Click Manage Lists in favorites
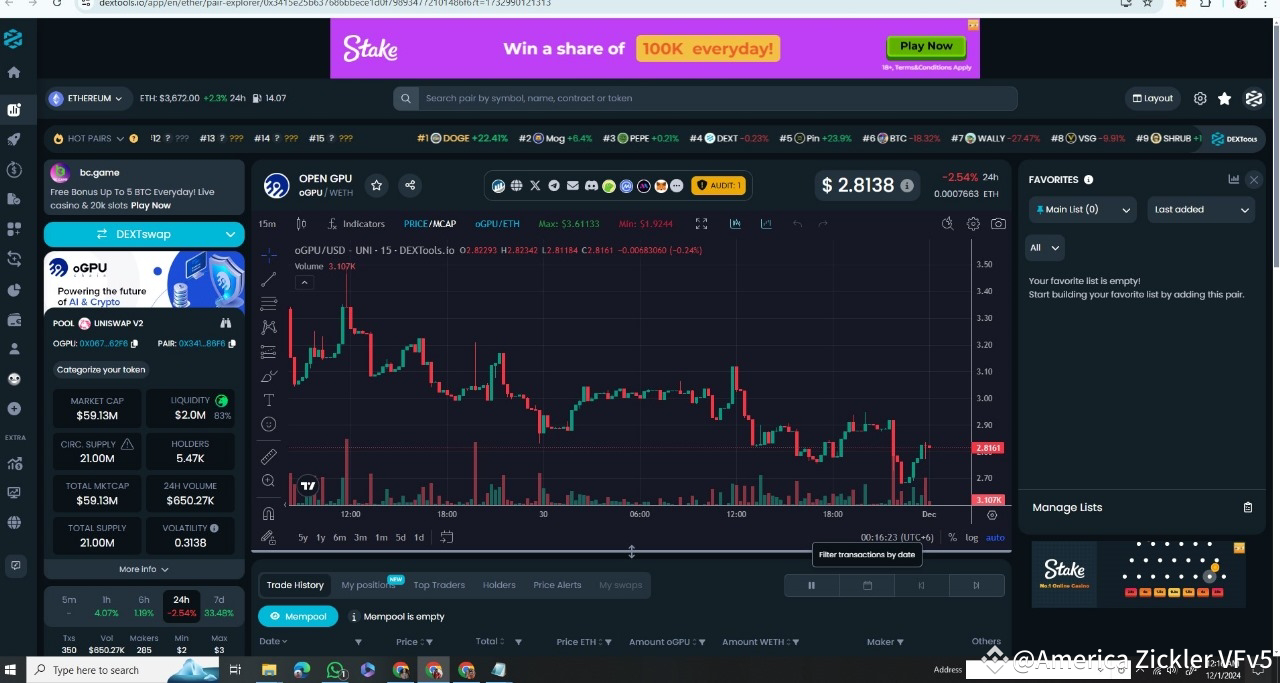 1067,508
